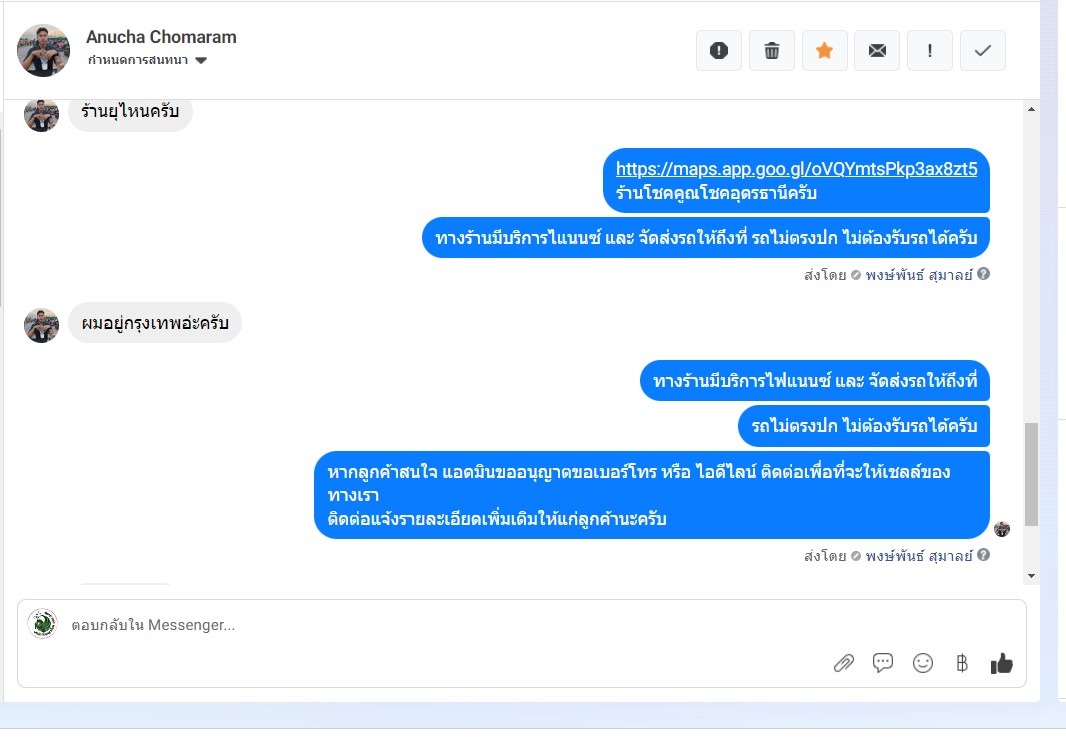1066x740 pixels.
Task: Click the scrollbar up arrow
Action: pos(1031,110)
